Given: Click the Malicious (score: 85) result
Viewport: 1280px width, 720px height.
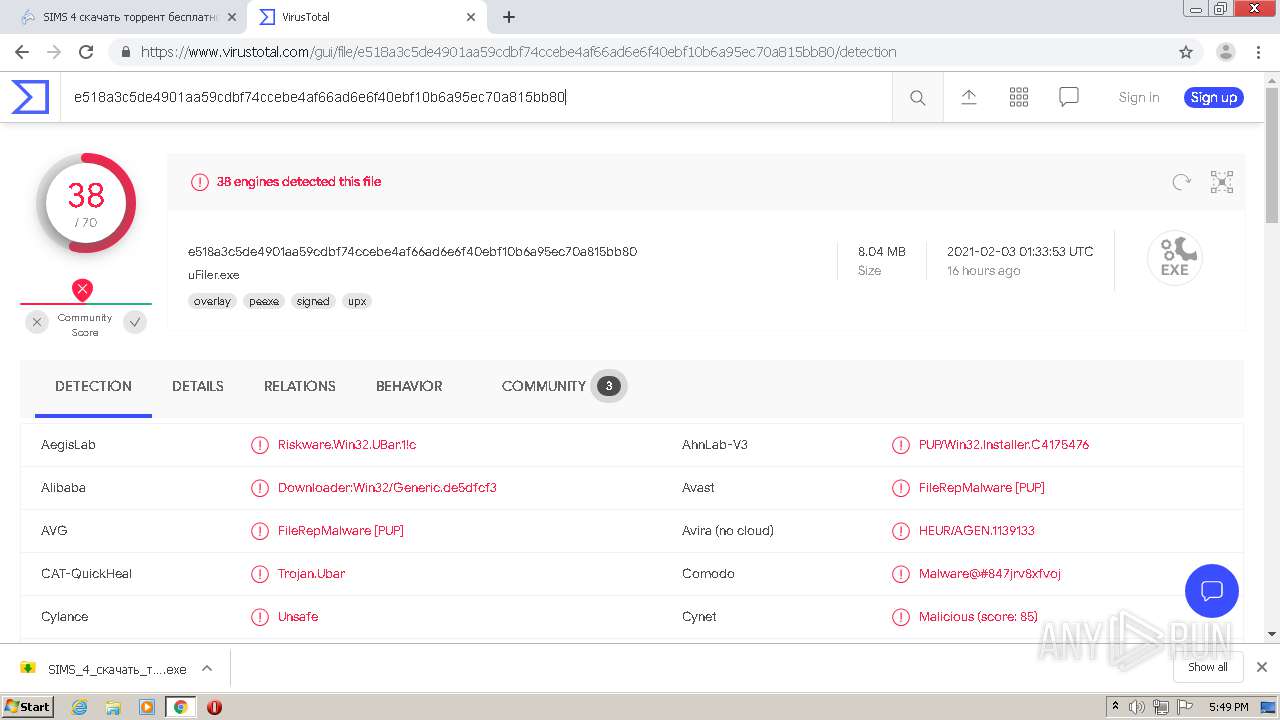Looking at the screenshot, I should pyautogui.click(x=978, y=617).
